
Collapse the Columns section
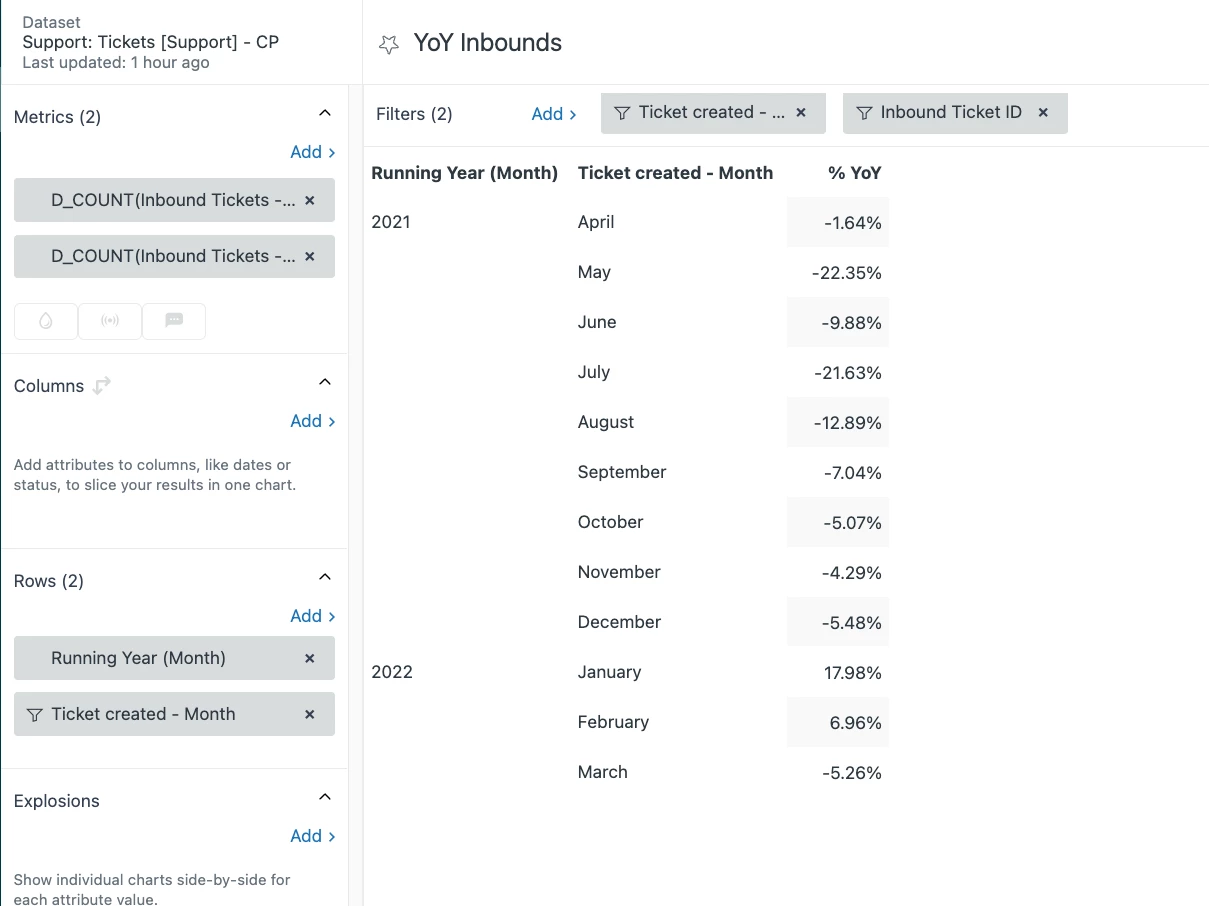324,382
